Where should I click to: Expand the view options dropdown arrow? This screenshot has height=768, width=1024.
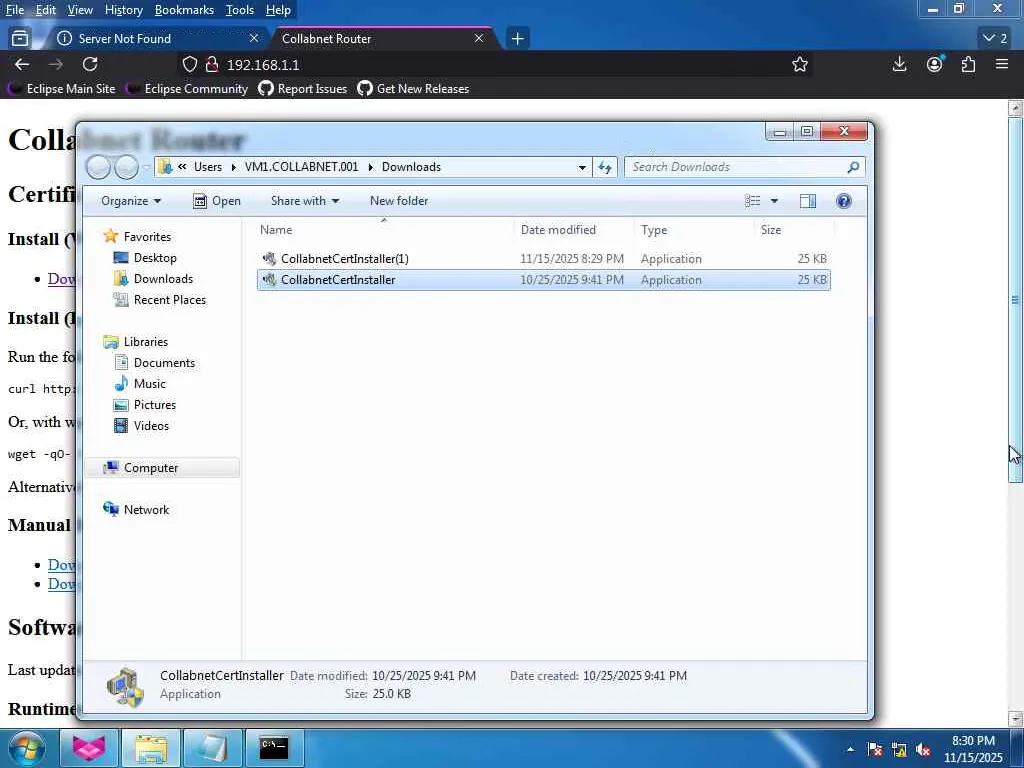(x=775, y=201)
